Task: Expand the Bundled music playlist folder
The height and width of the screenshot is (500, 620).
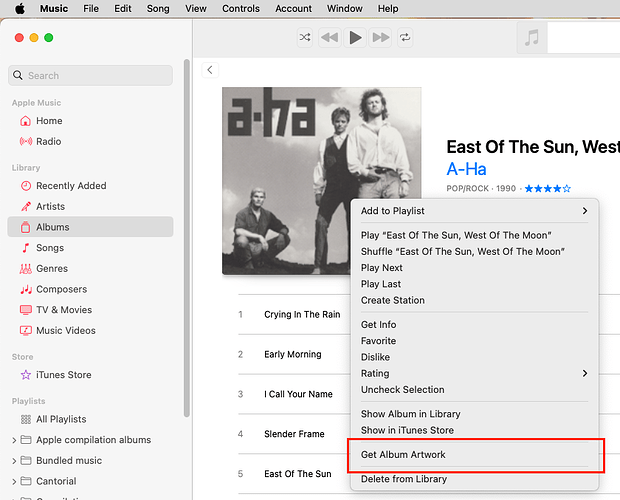Action: tap(14, 461)
